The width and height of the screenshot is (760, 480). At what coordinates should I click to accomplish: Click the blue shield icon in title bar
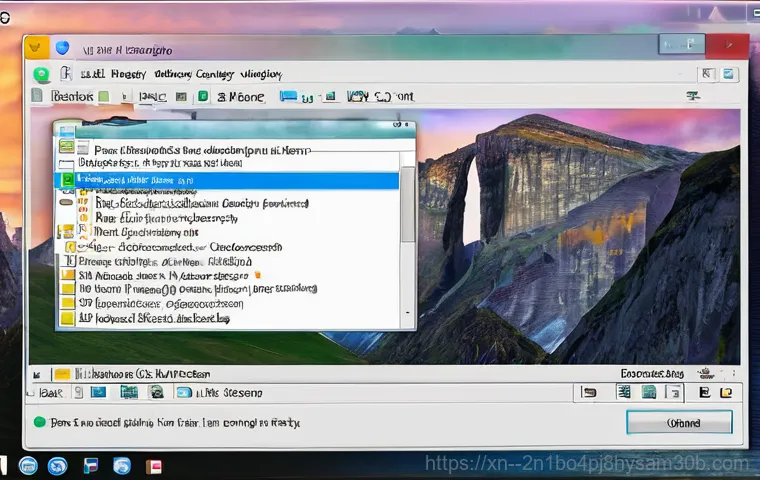[x=62, y=47]
